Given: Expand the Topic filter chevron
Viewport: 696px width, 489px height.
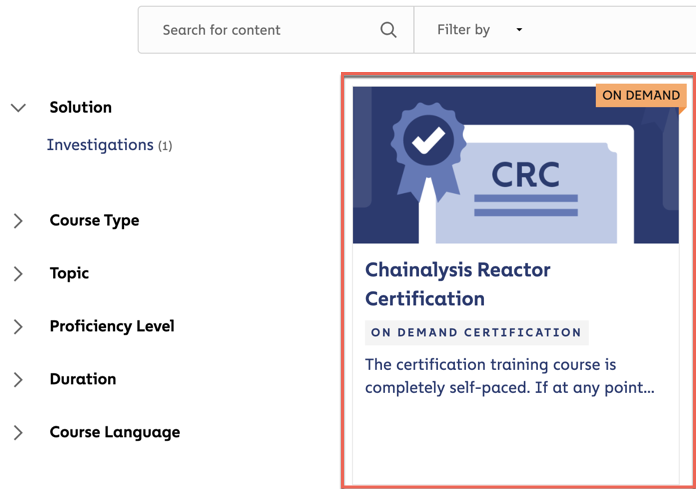Looking at the screenshot, I should (18, 273).
